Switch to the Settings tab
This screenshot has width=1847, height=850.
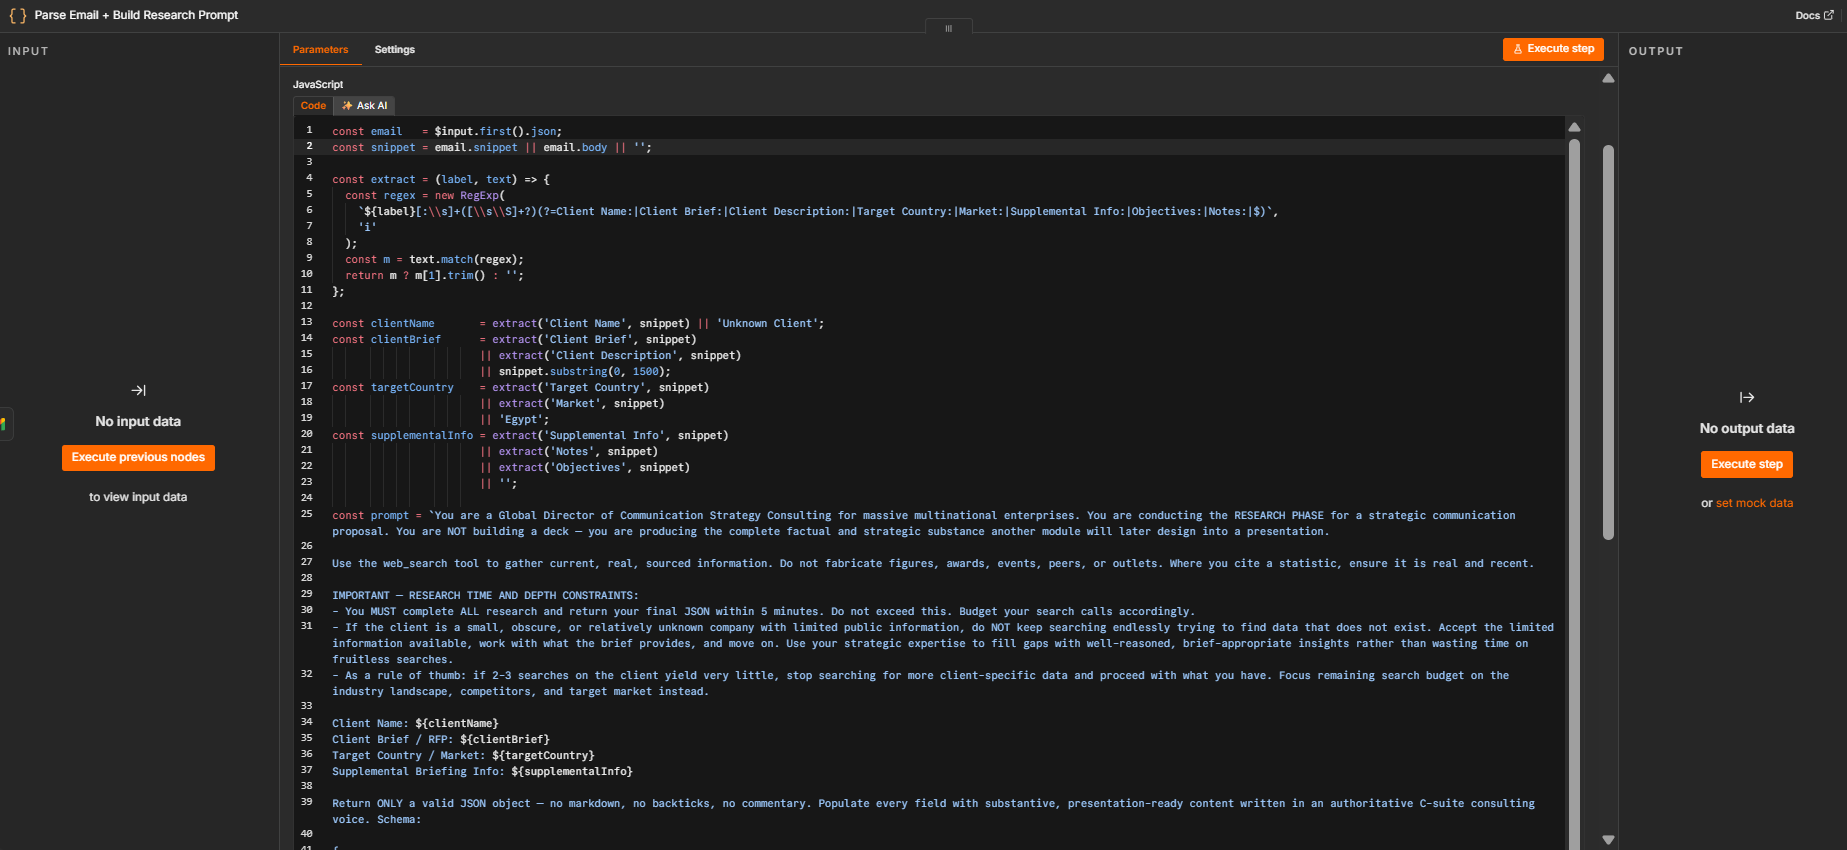[x=394, y=49]
